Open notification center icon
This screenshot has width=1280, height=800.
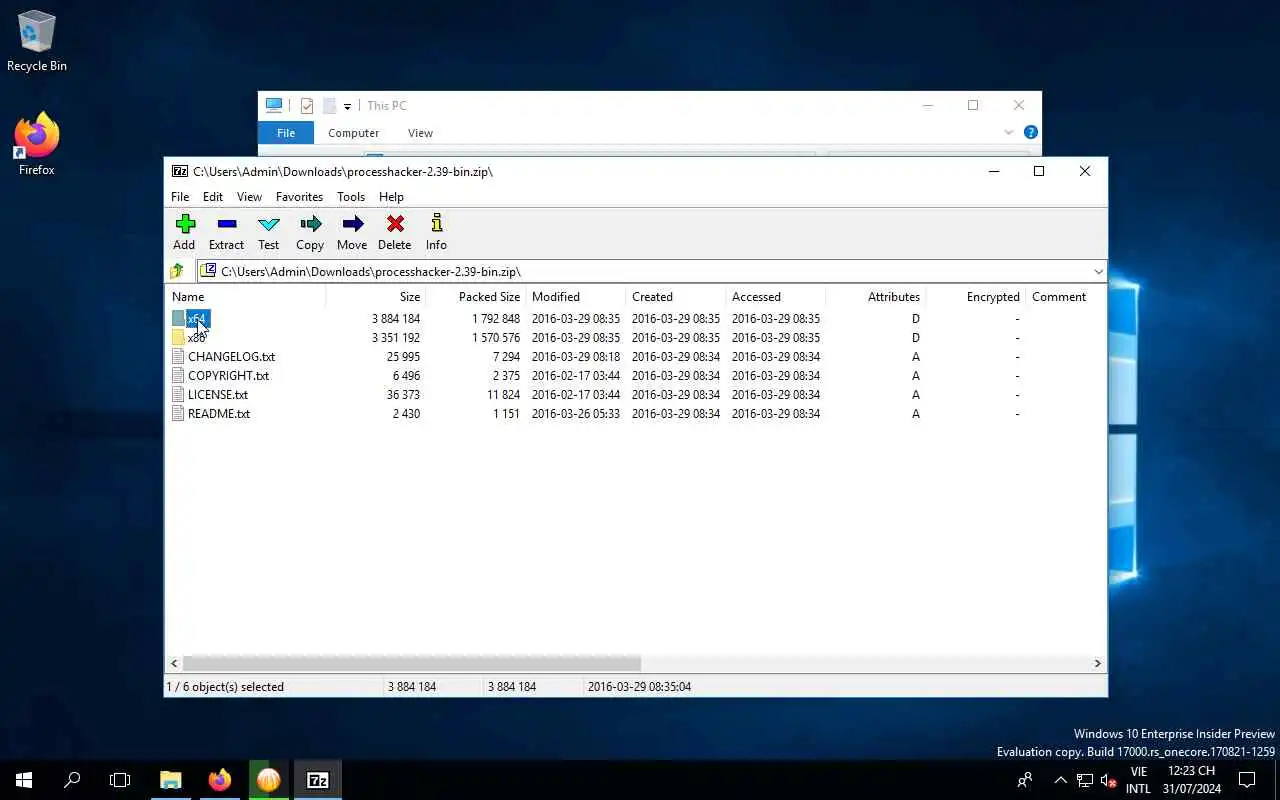(x=1247, y=780)
